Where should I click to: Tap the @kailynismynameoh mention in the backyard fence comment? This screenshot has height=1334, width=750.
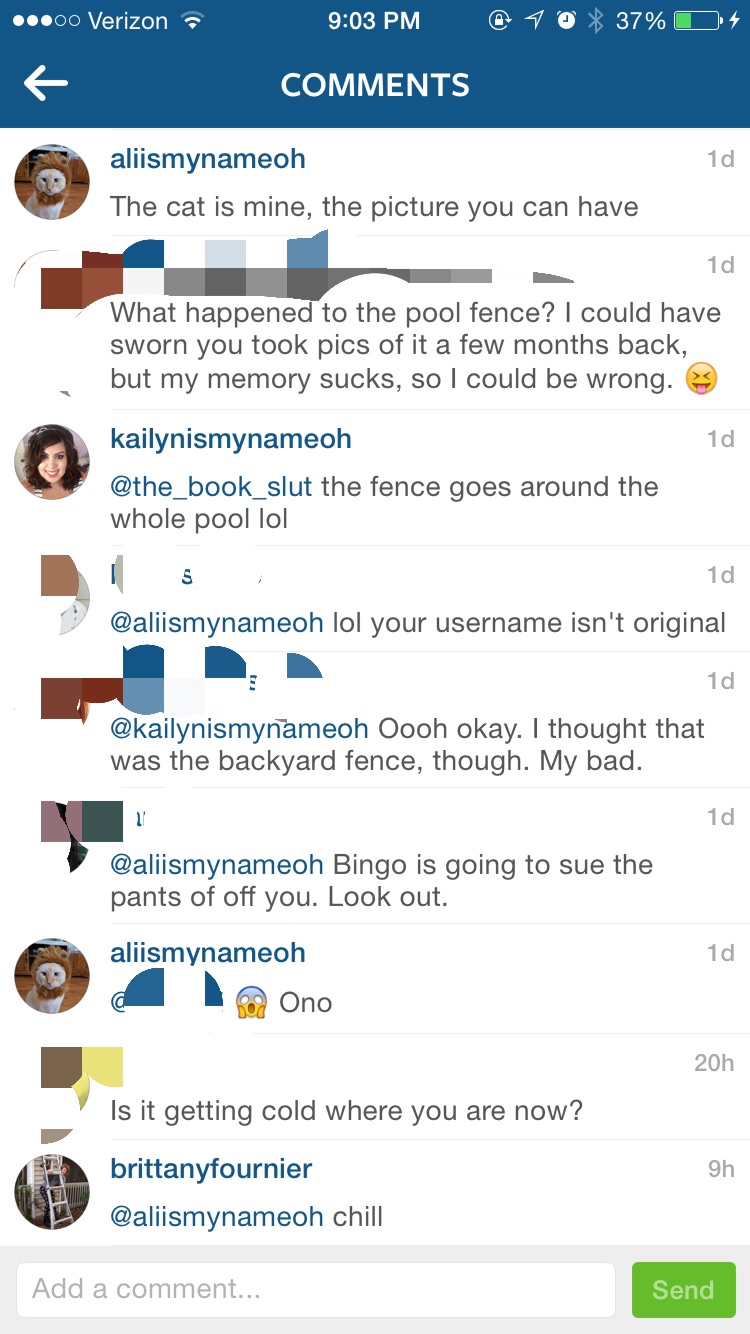click(239, 729)
